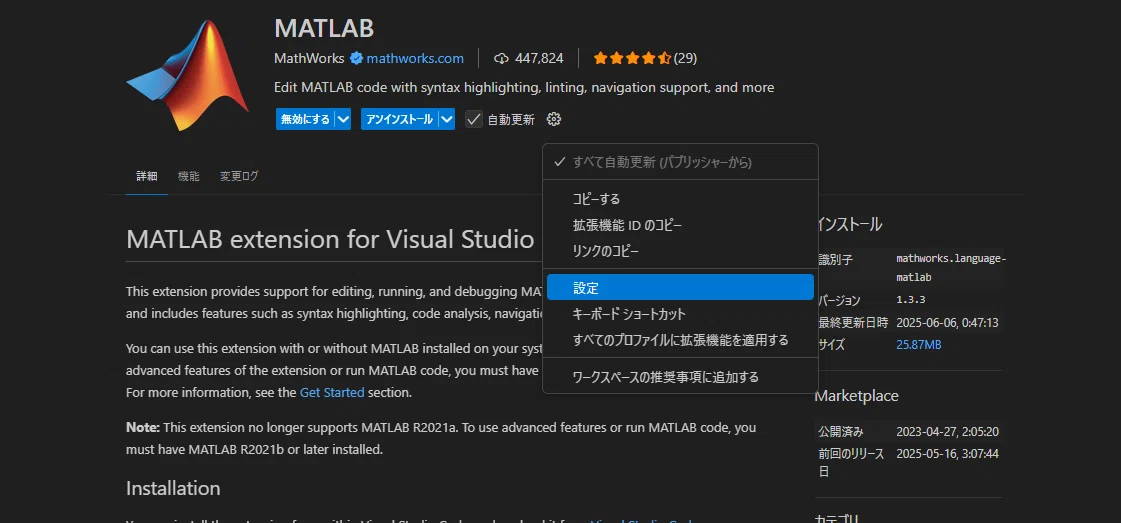Click the bold Note: text

click(143, 427)
